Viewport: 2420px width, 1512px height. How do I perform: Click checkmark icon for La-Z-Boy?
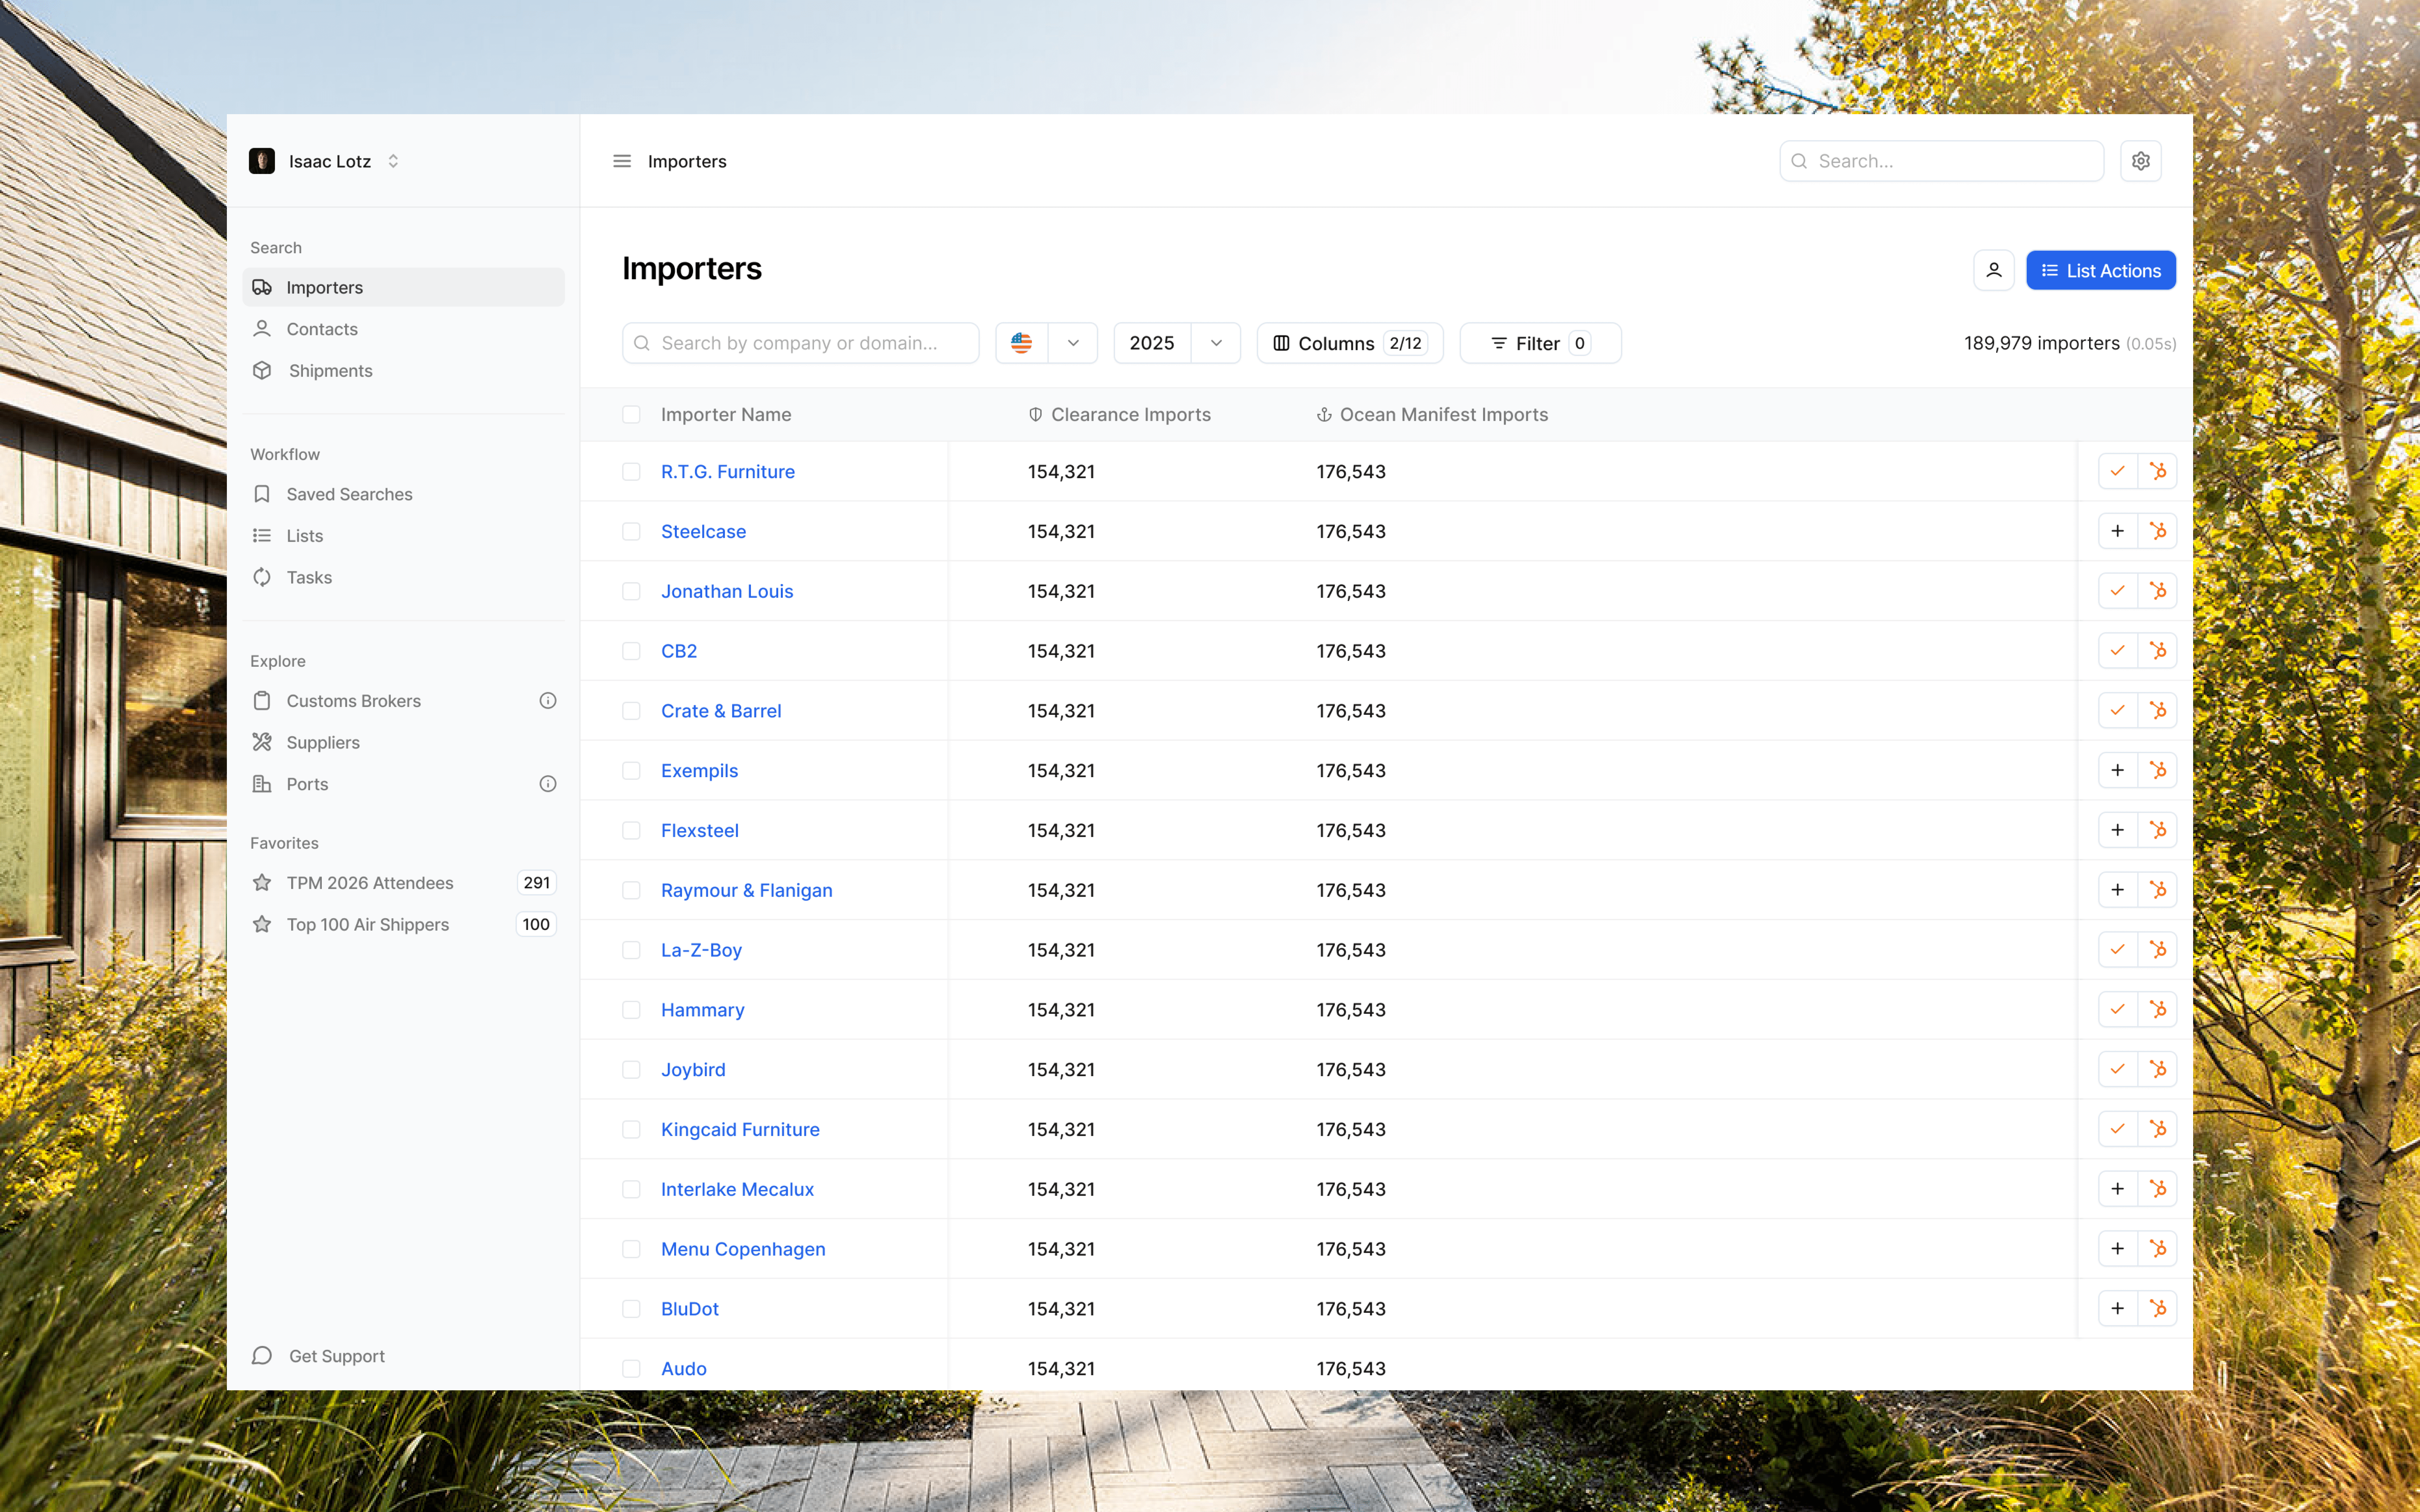click(x=2118, y=950)
